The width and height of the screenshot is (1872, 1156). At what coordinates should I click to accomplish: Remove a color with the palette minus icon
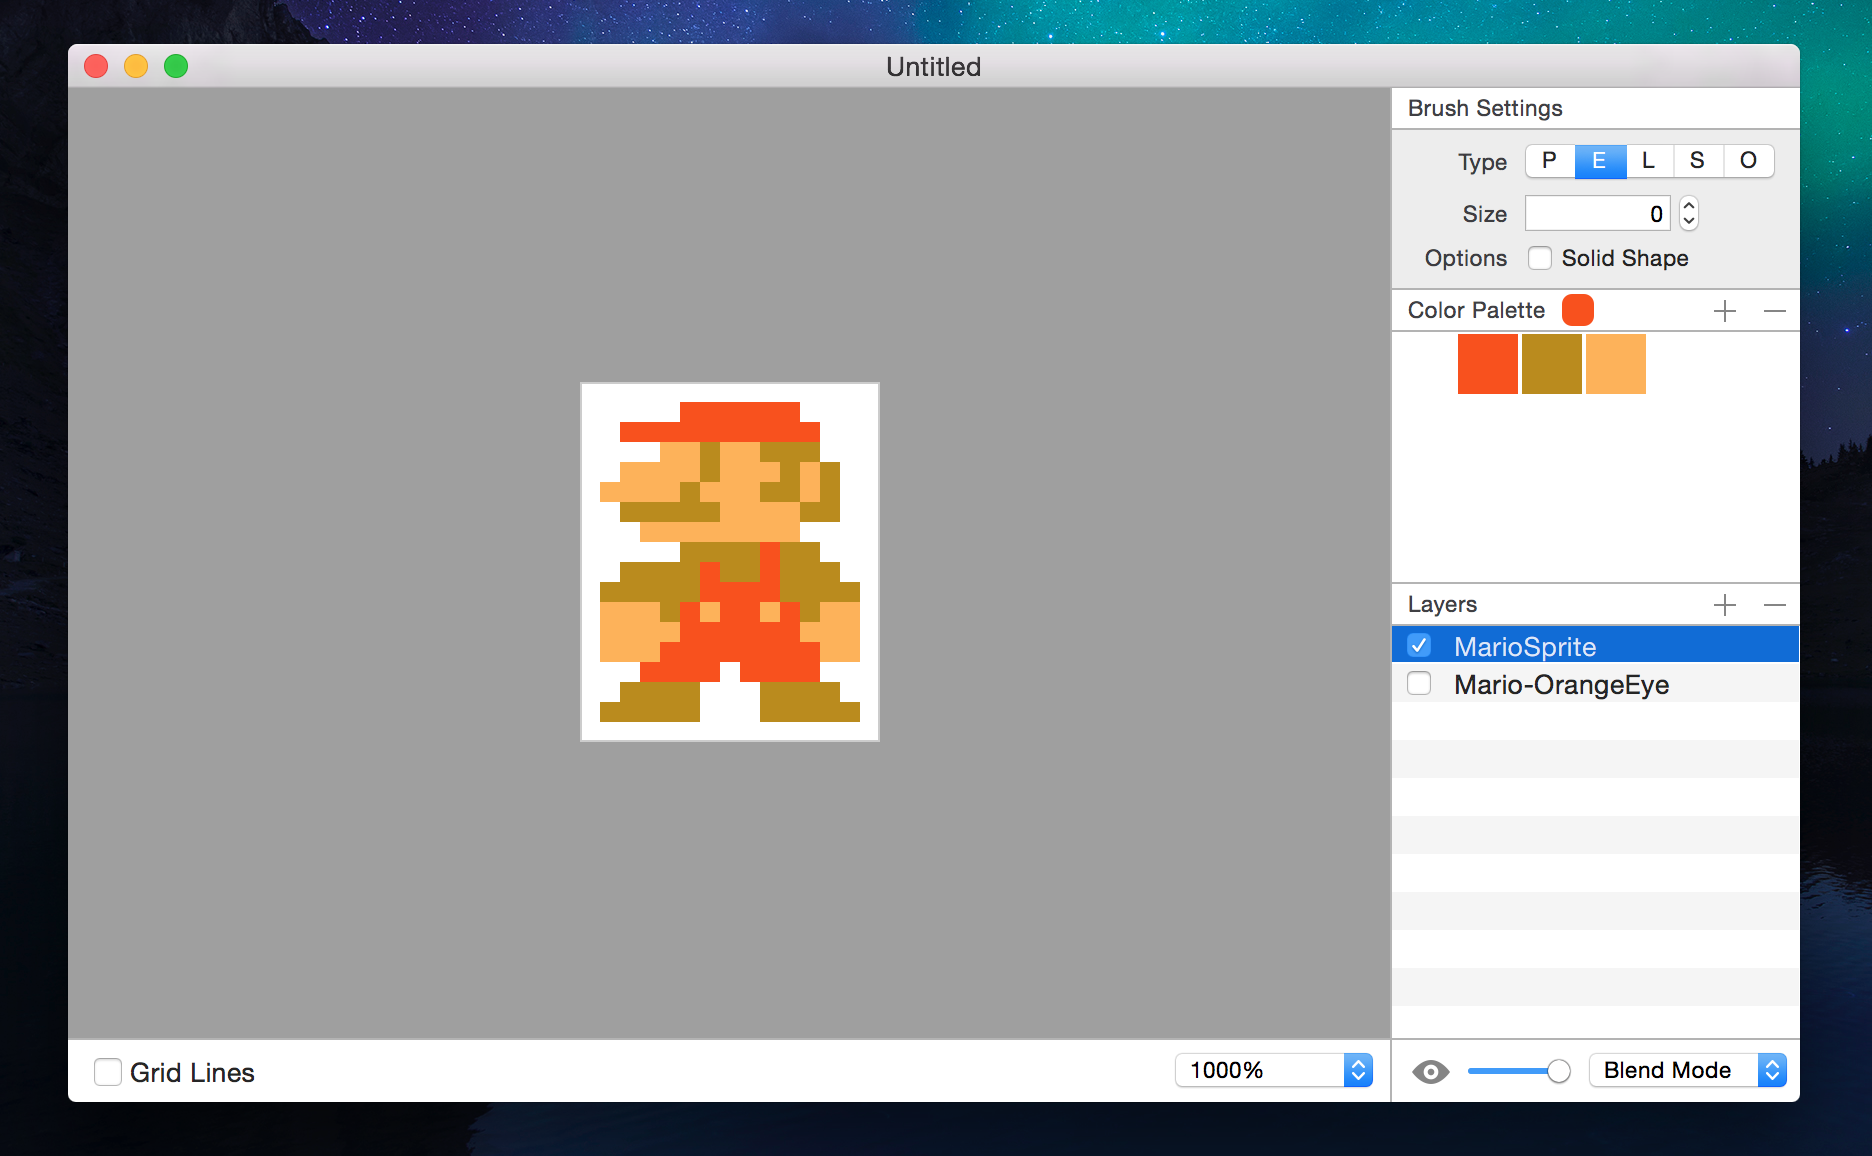[x=1775, y=311]
